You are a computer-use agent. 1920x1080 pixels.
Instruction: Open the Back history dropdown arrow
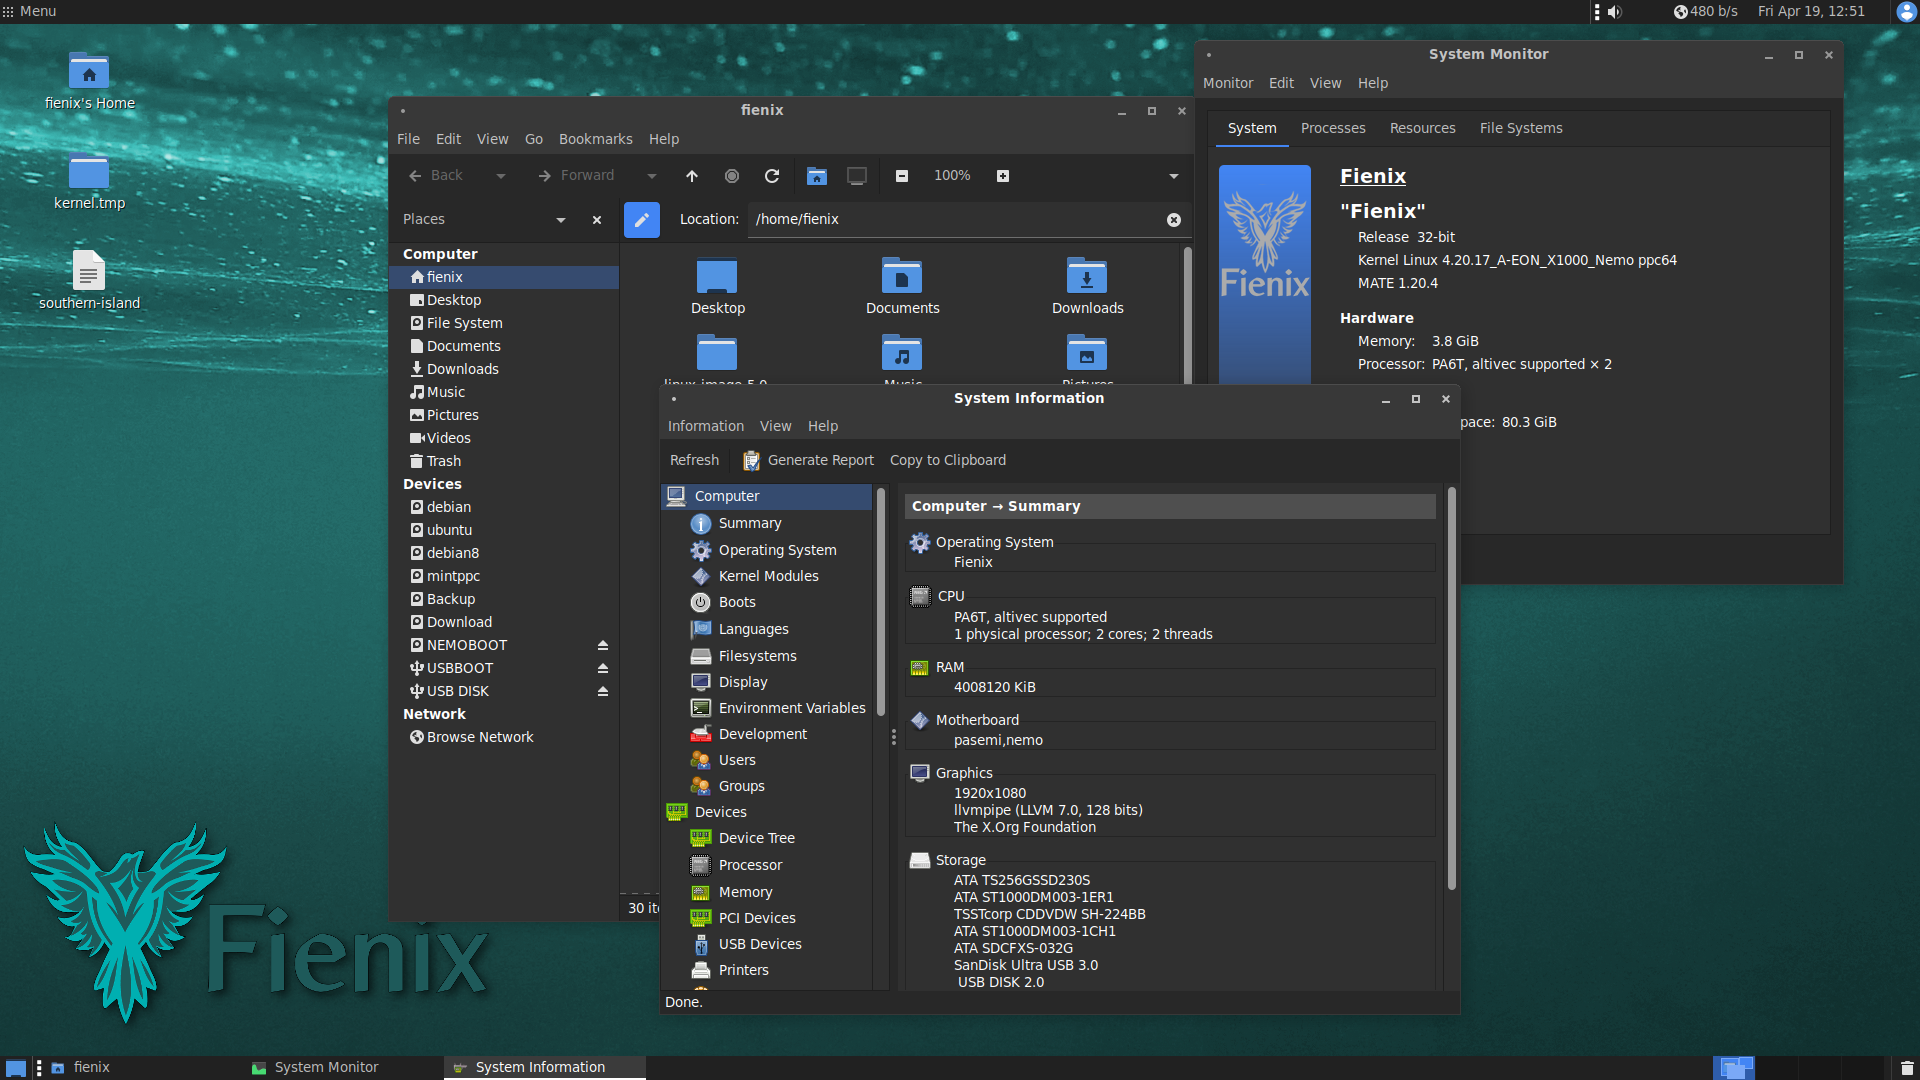(x=501, y=176)
